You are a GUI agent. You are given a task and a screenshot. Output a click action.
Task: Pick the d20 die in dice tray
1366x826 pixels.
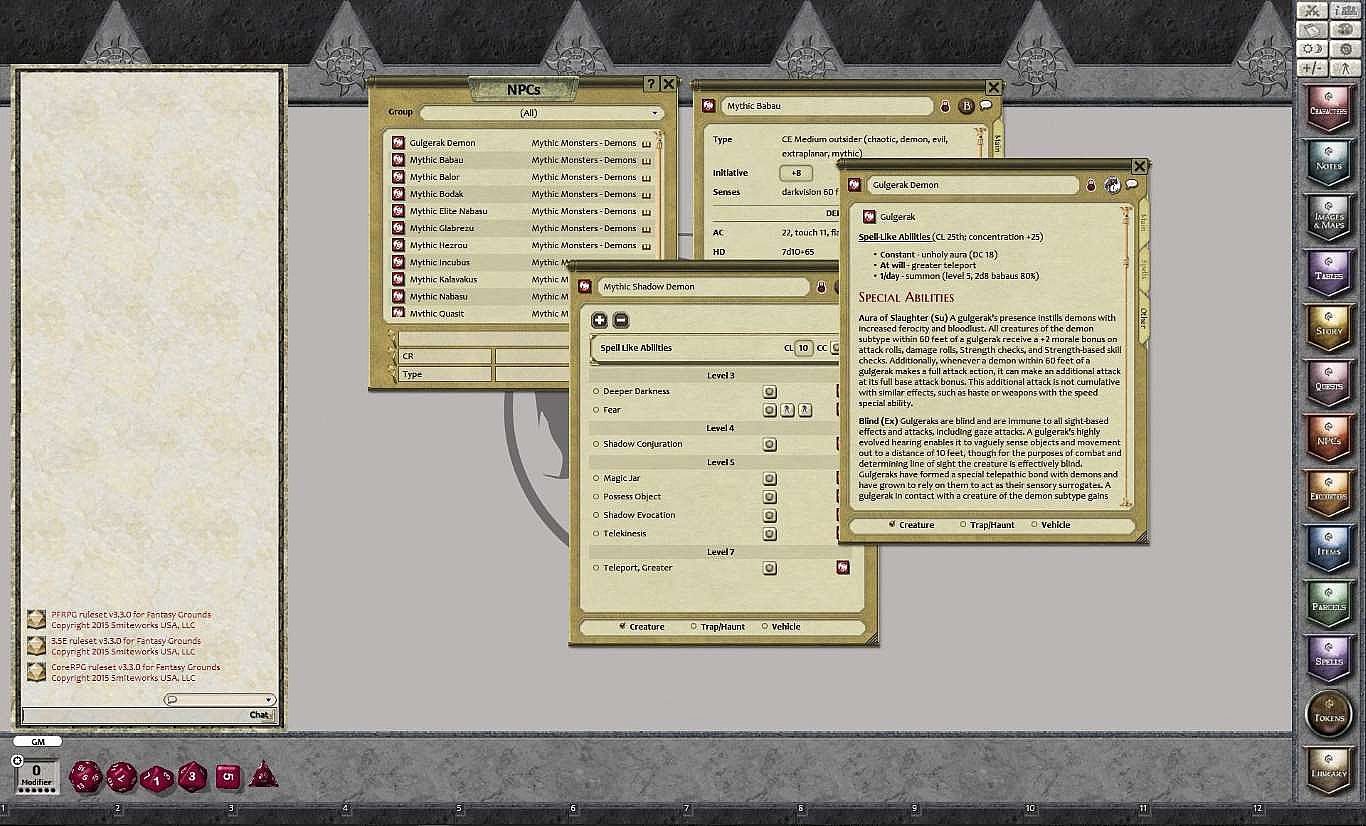pyautogui.click(x=84, y=775)
